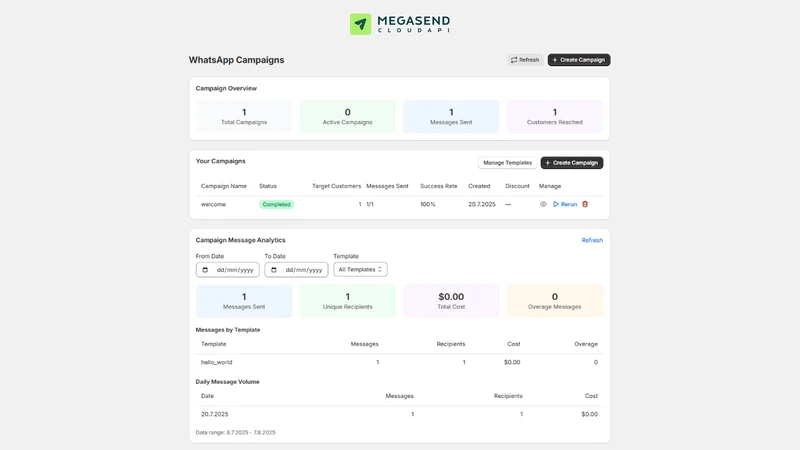Screen dimensions: 800x450
Task: Open the All Templates dropdown
Action: (x=360, y=269)
